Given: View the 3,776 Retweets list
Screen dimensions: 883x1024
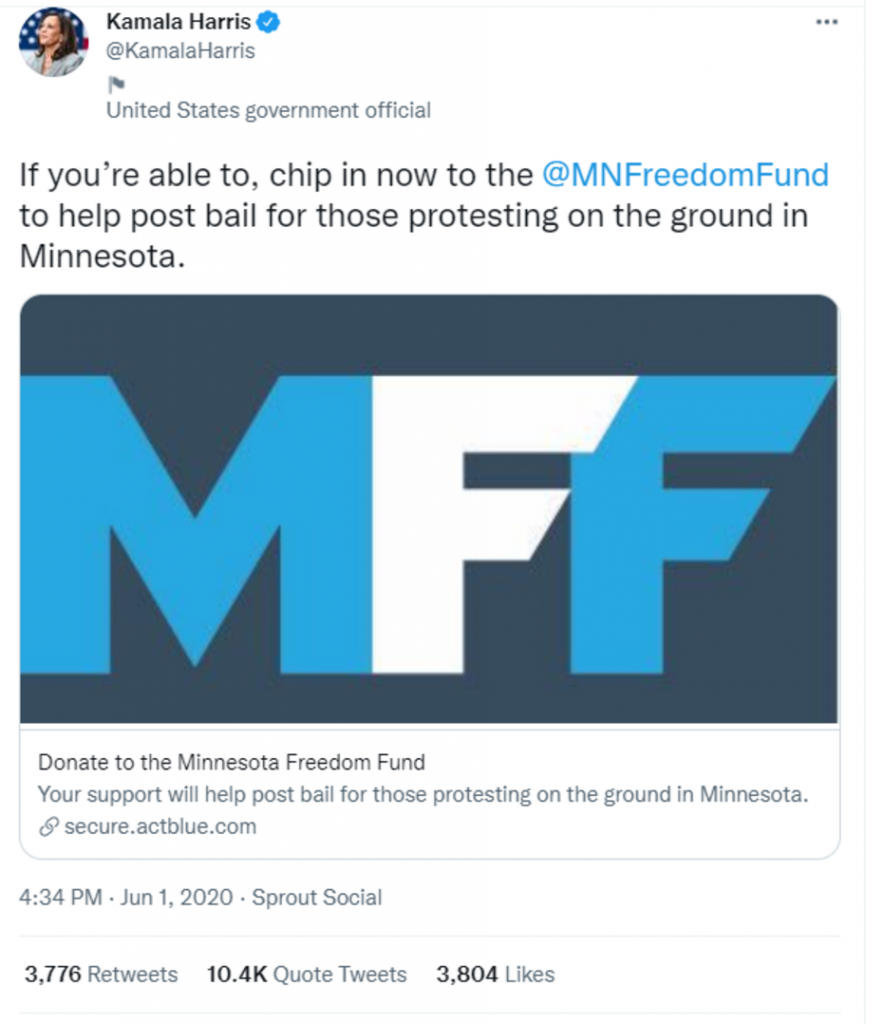Looking at the screenshot, I should click(x=99, y=974).
